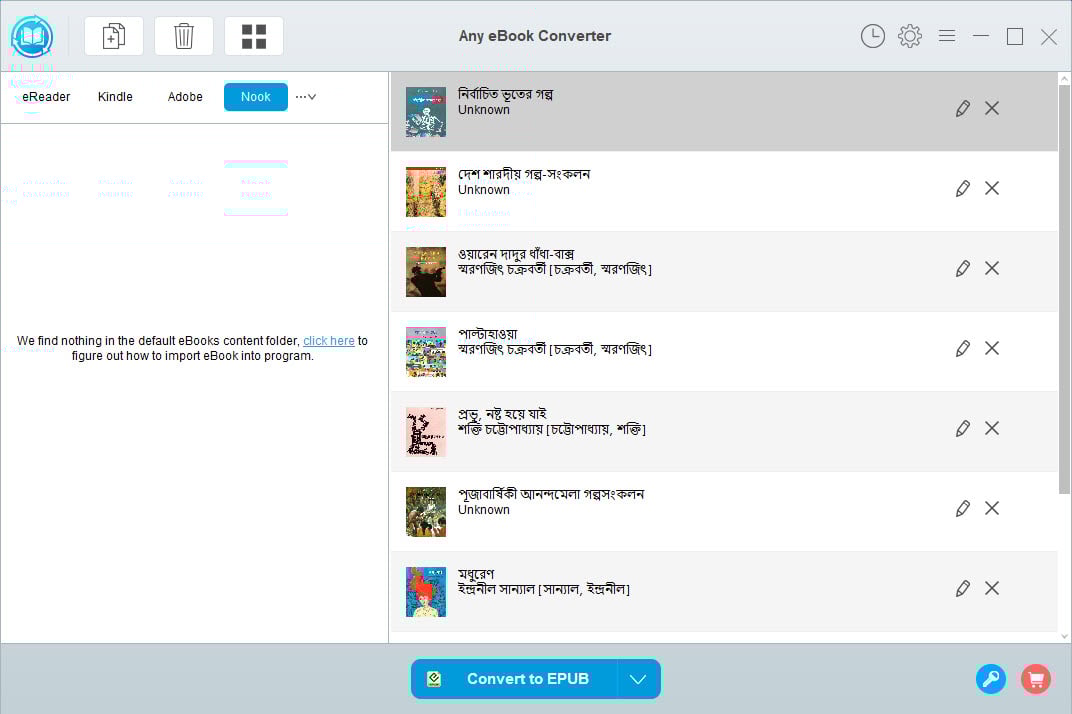Open the 'click here' import help link
This screenshot has width=1072, height=714.
[x=329, y=341]
